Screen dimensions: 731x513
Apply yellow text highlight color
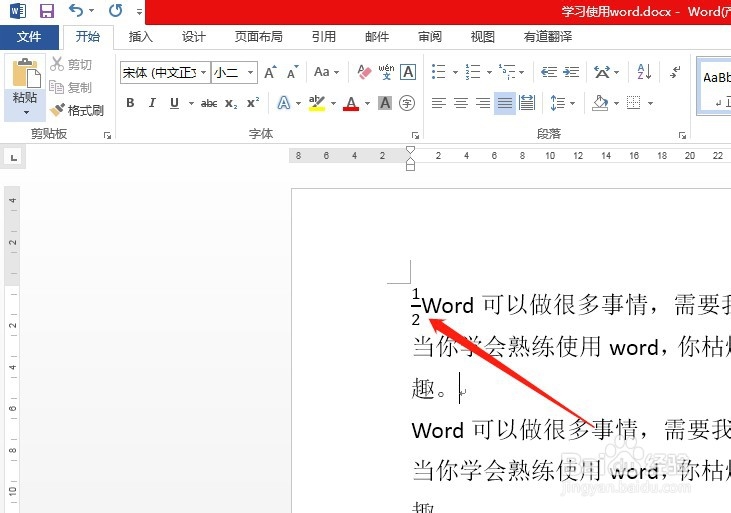317,103
